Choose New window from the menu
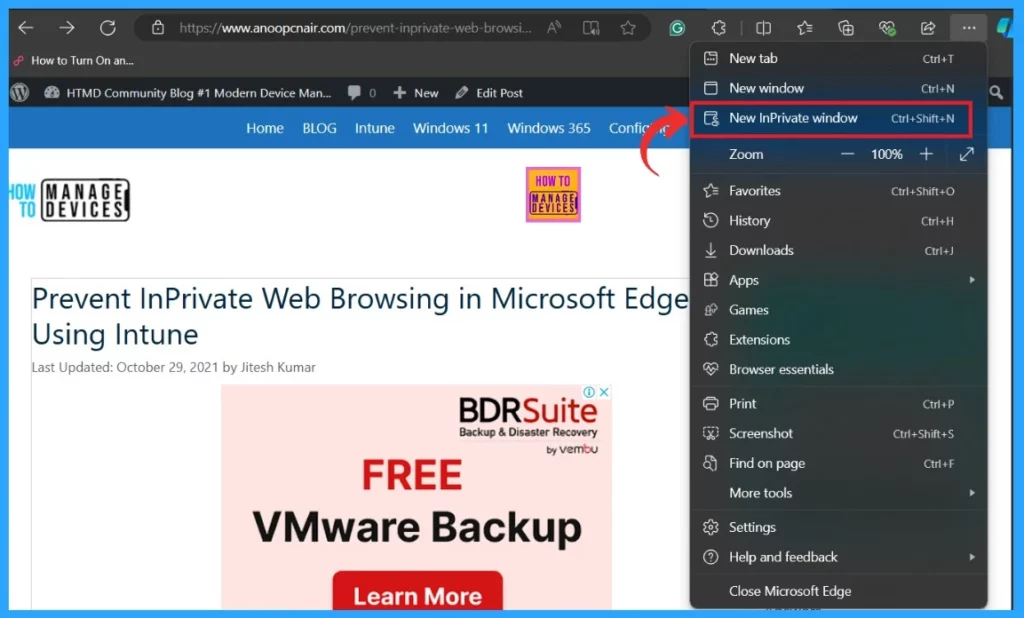The height and width of the screenshot is (618, 1024). [839, 88]
